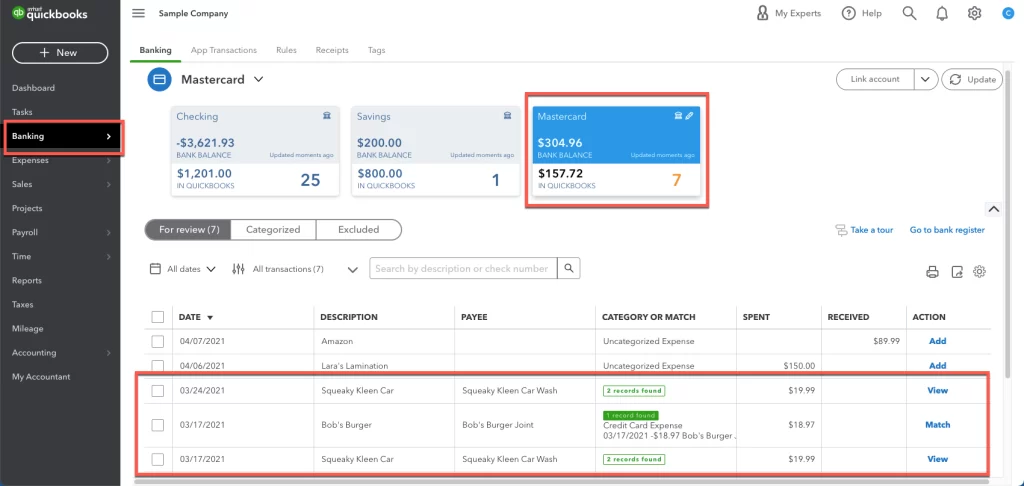Open the Mastercard account dropdown
1024x486 pixels.
tap(259, 80)
